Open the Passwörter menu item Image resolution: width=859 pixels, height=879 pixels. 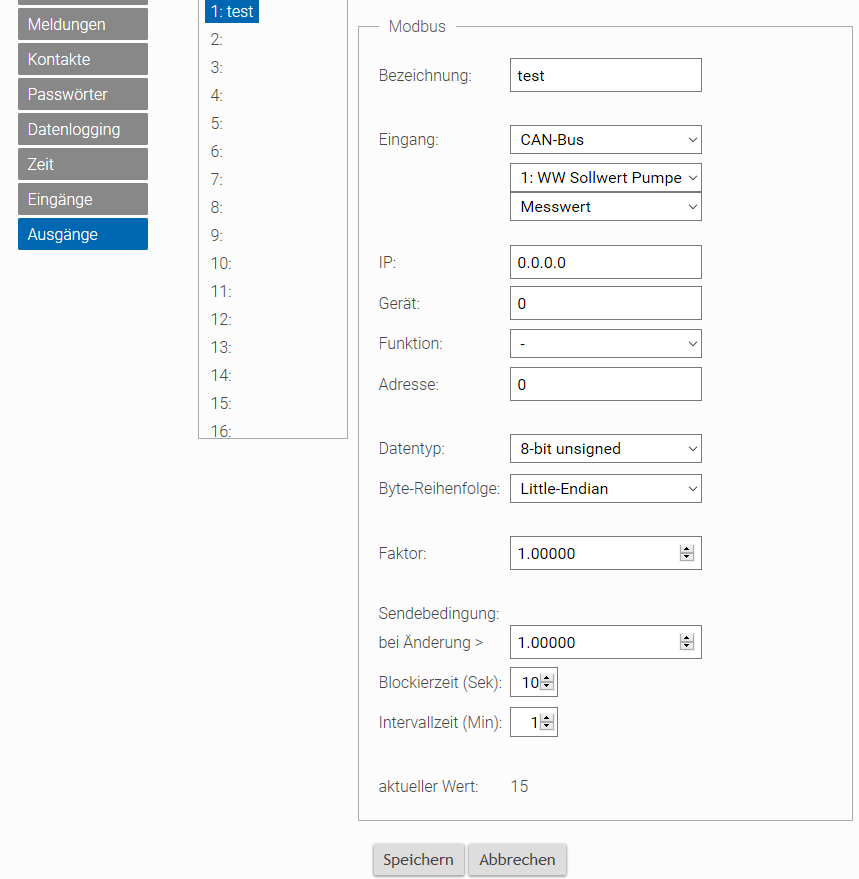click(83, 94)
